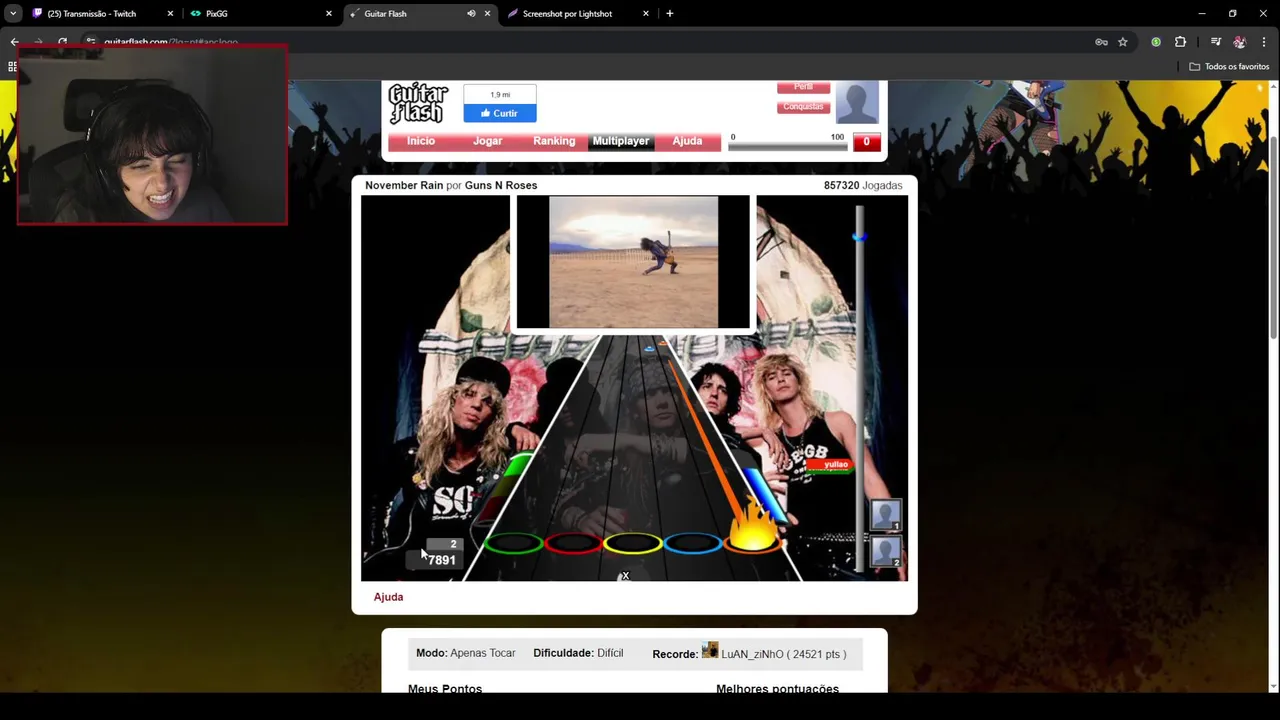This screenshot has width=1280, height=720.
Task: Open Ajuda in the red menu bar
Action: click(x=687, y=141)
